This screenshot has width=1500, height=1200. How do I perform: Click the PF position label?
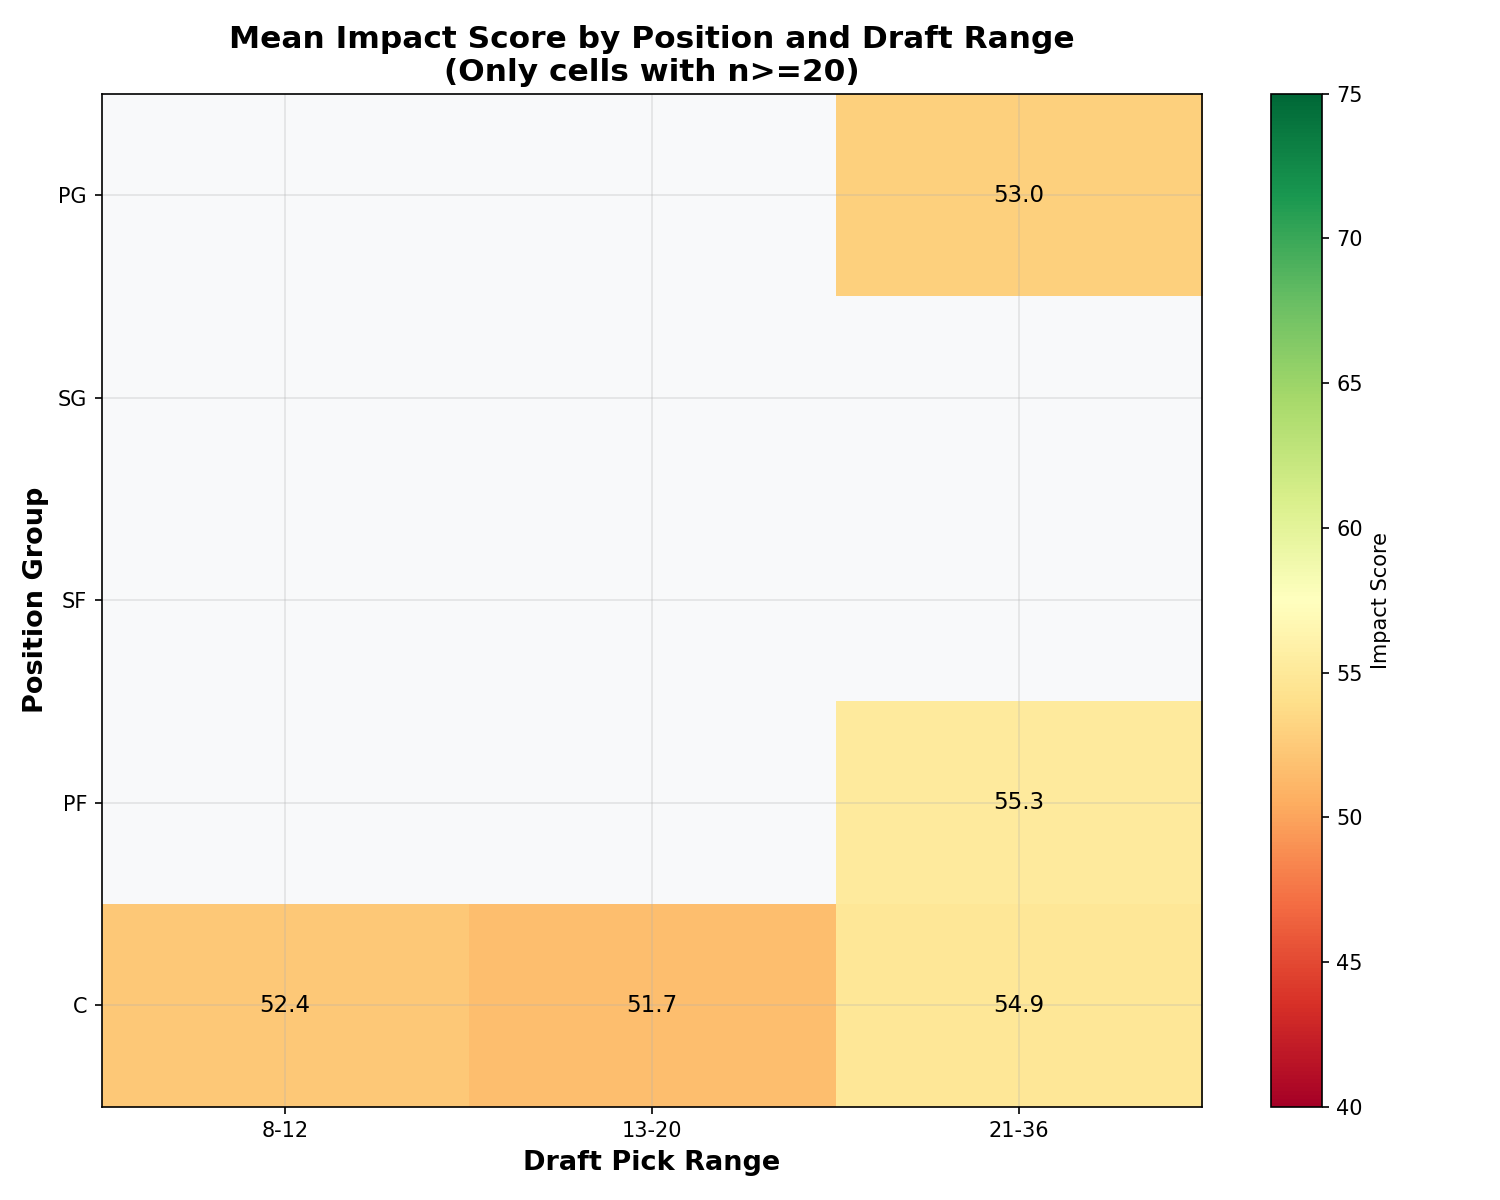click(x=74, y=803)
